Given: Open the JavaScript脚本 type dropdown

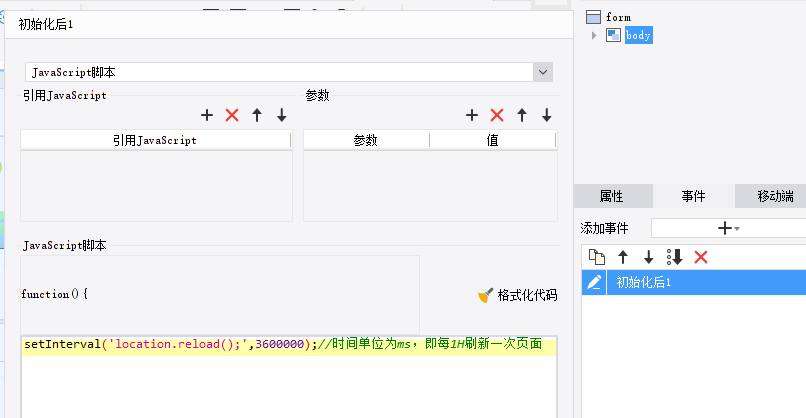Looking at the screenshot, I should [543, 72].
